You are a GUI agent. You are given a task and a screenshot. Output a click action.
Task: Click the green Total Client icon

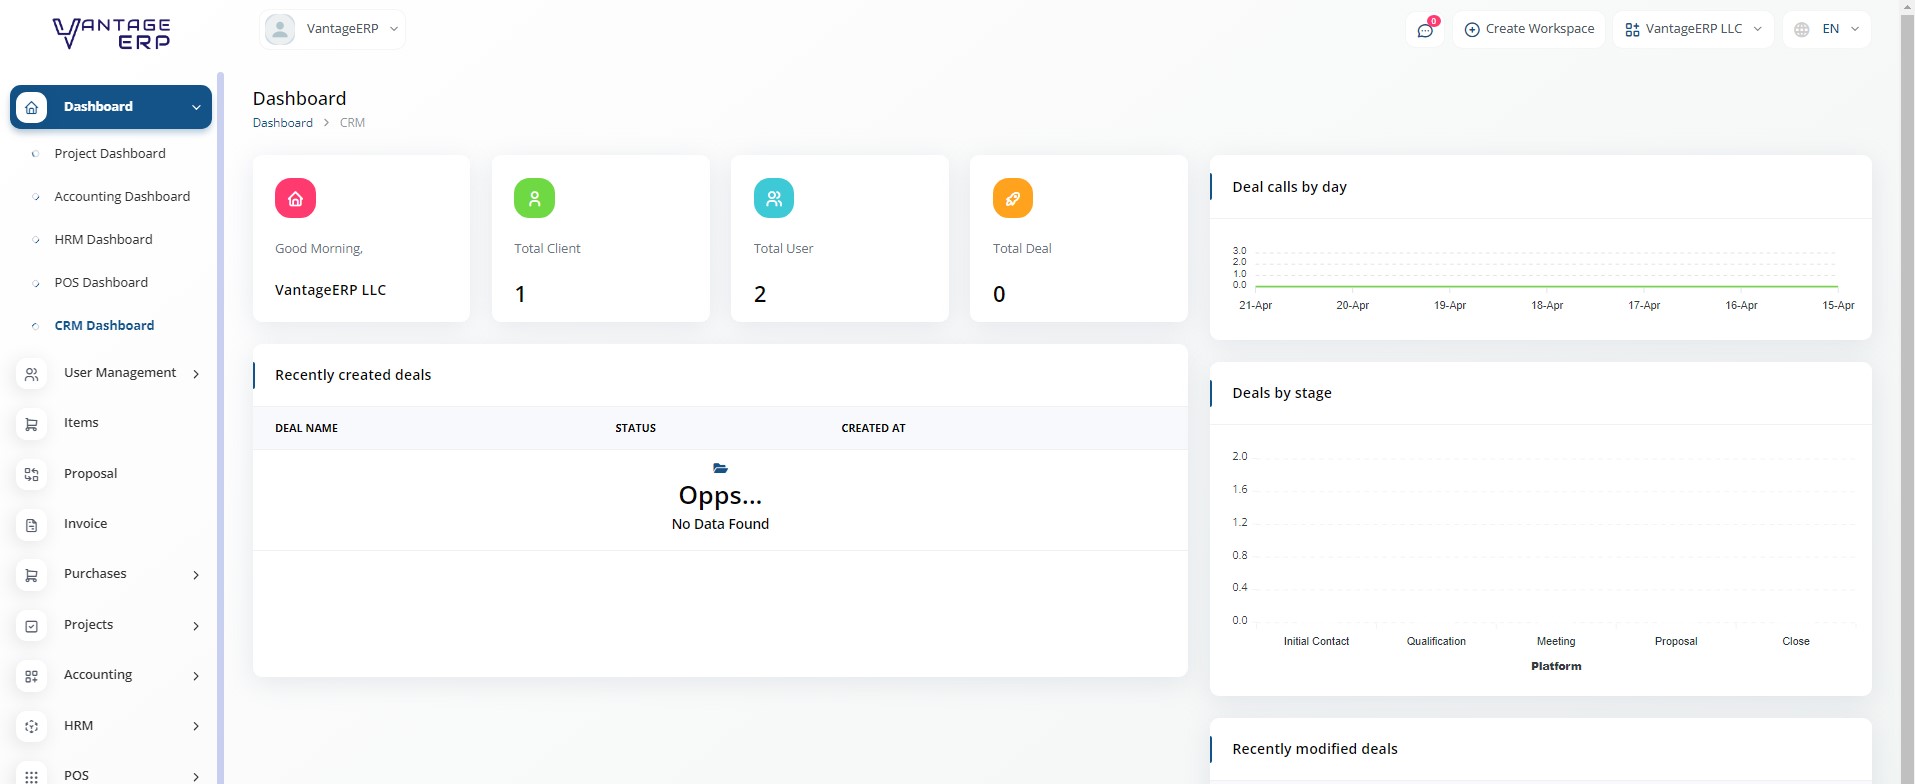pyautogui.click(x=534, y=198)
